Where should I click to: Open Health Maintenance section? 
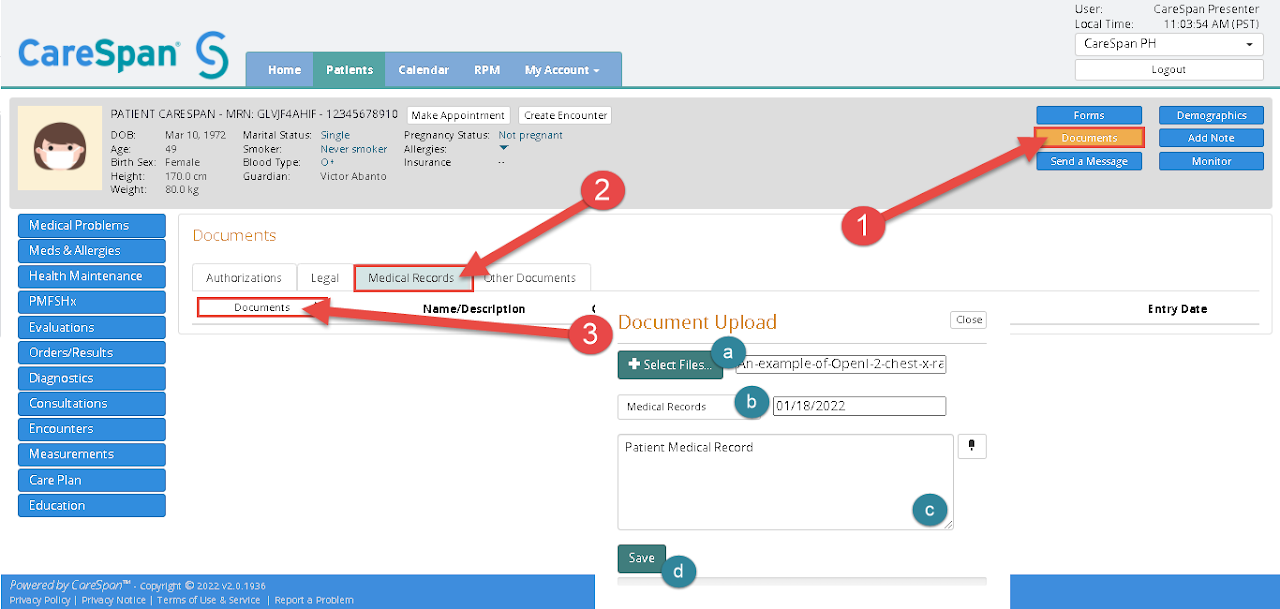point(92,276)
